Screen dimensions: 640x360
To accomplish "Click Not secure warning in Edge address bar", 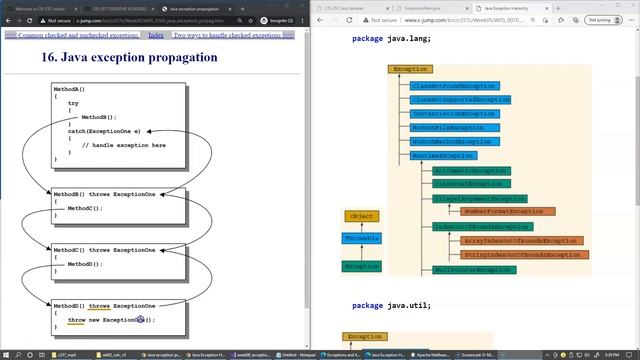I will click(x=380, y=20).
